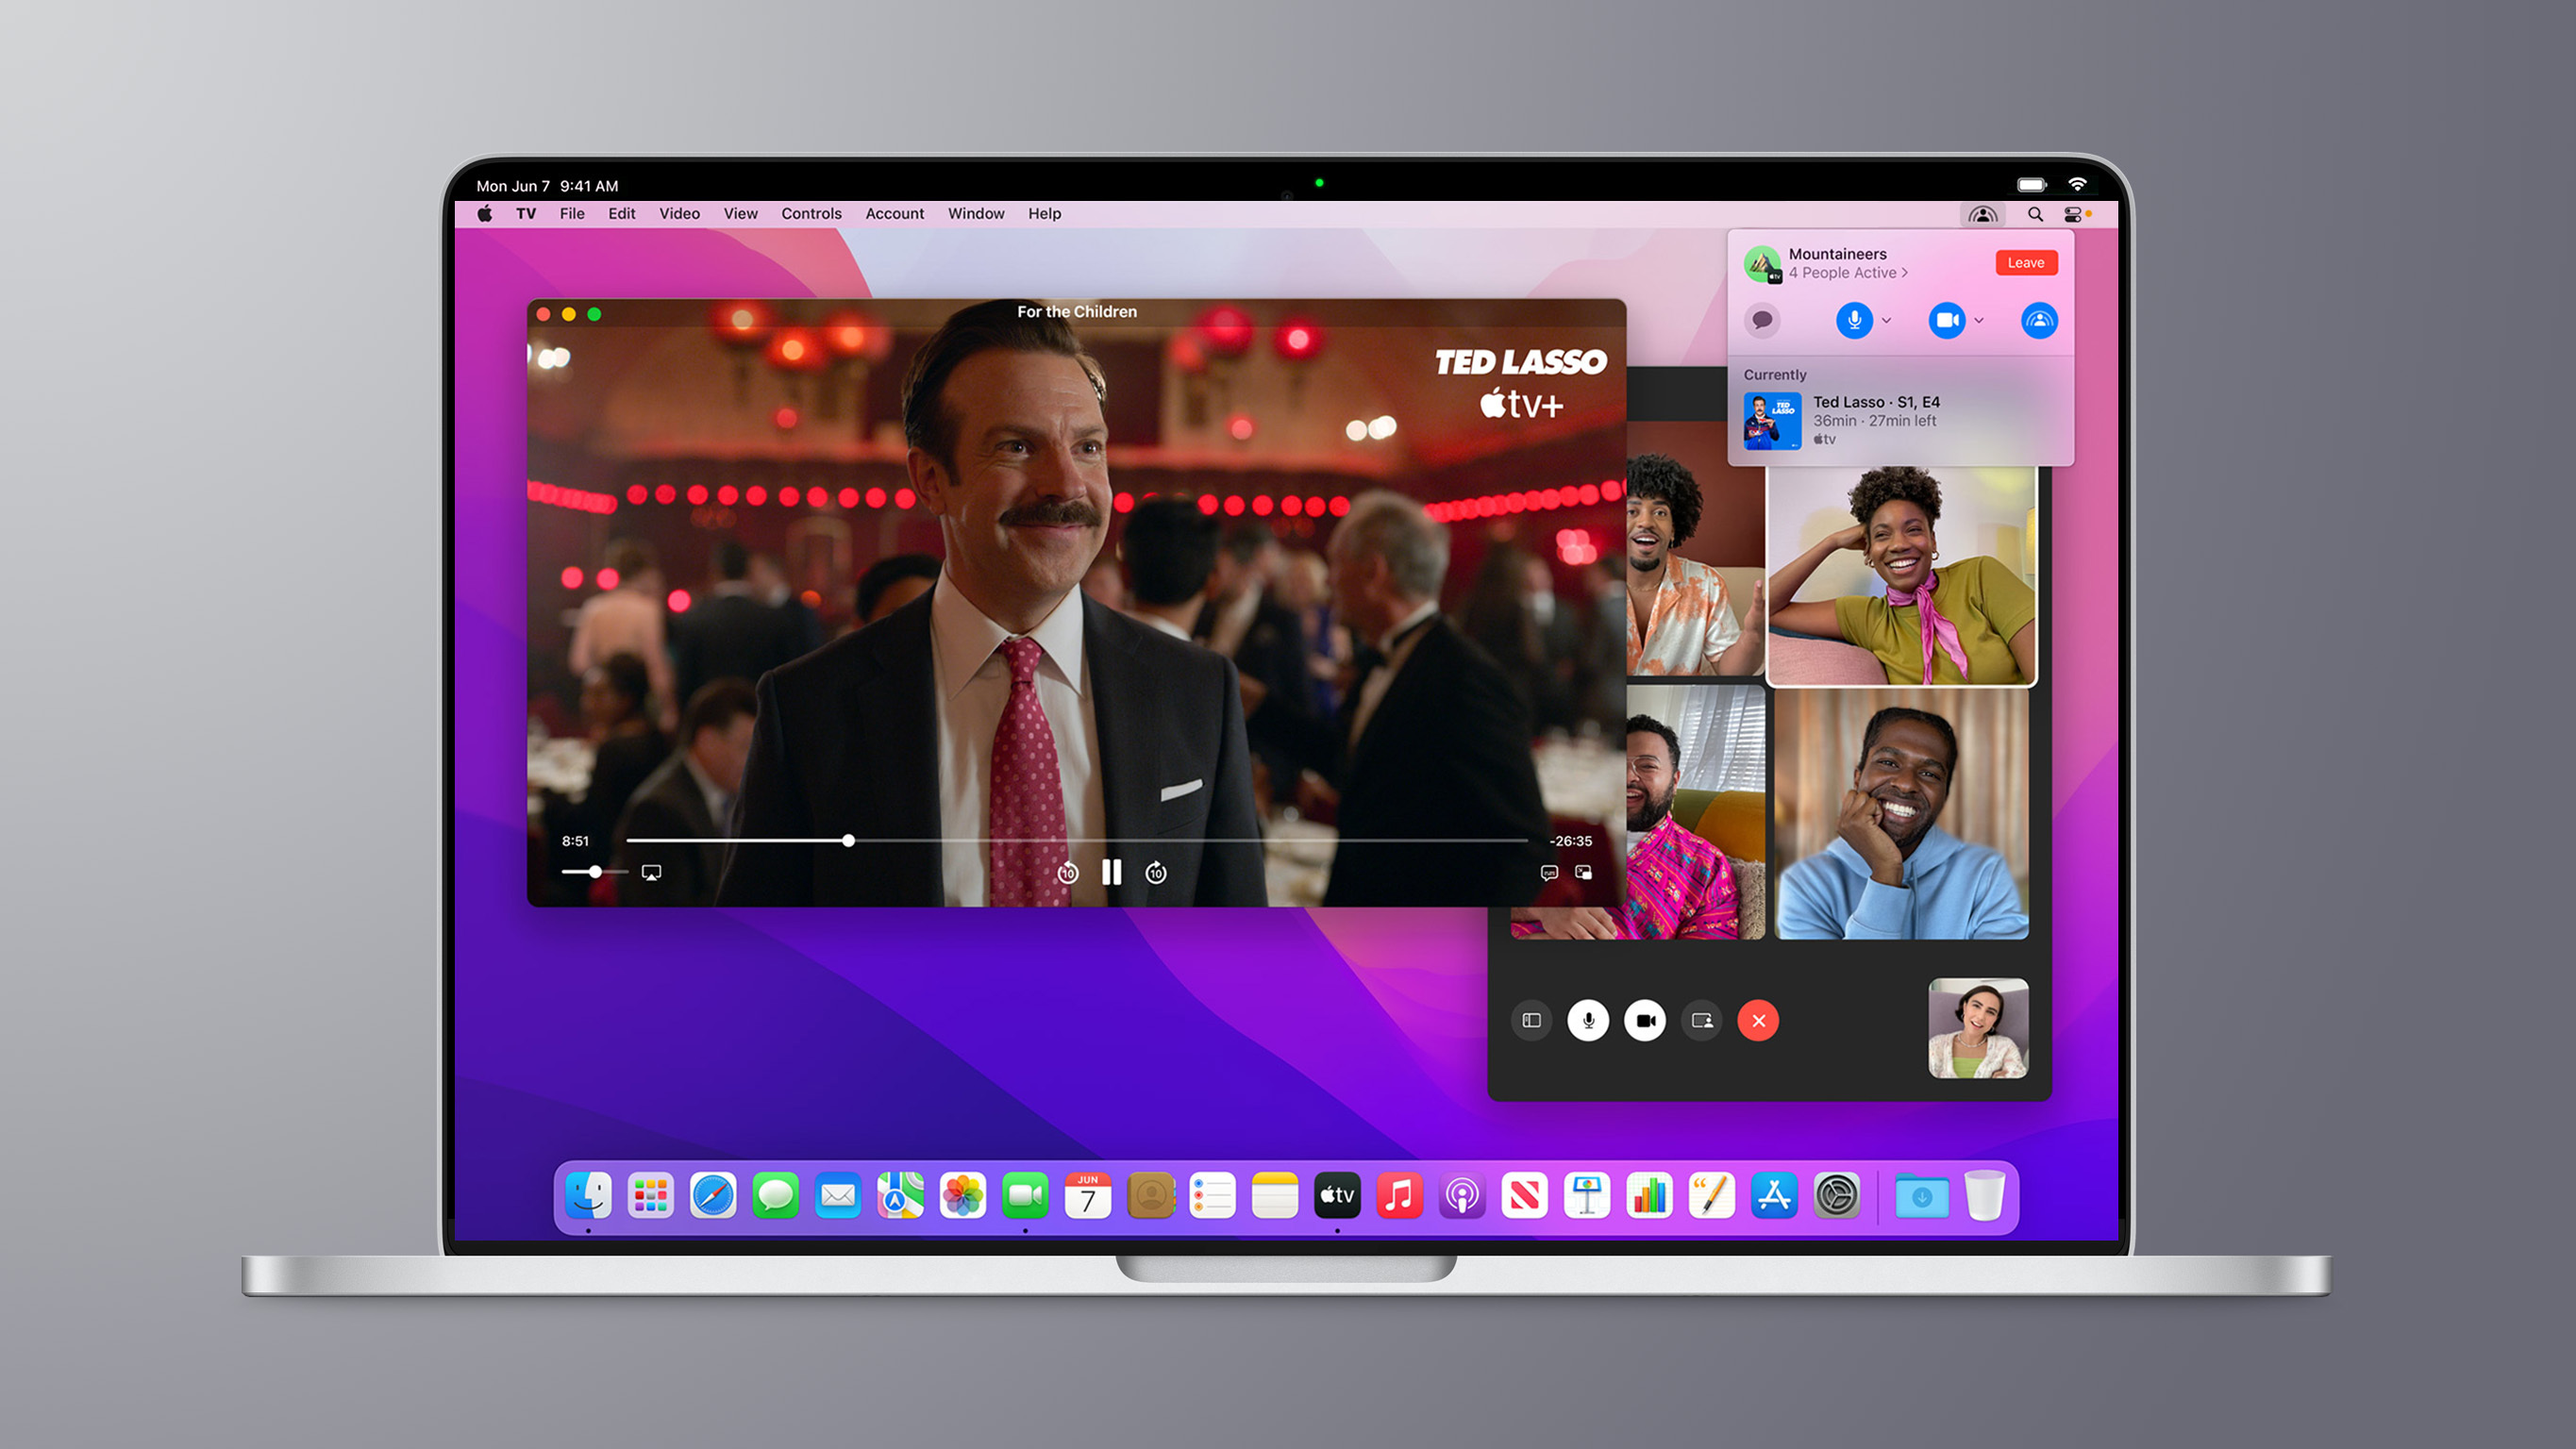Image resolution: width=2576 pixels, height=1449 pixels.
Task: Open the File menu
Action: point(572,214)
